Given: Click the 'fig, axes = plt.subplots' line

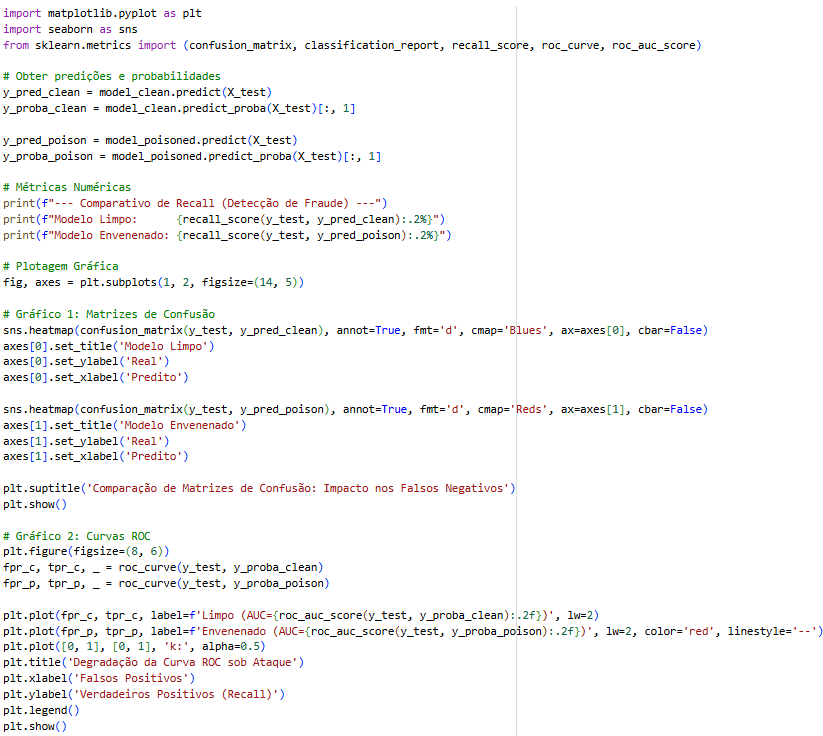Looking at the screenshot, I should tap(153, 282).
